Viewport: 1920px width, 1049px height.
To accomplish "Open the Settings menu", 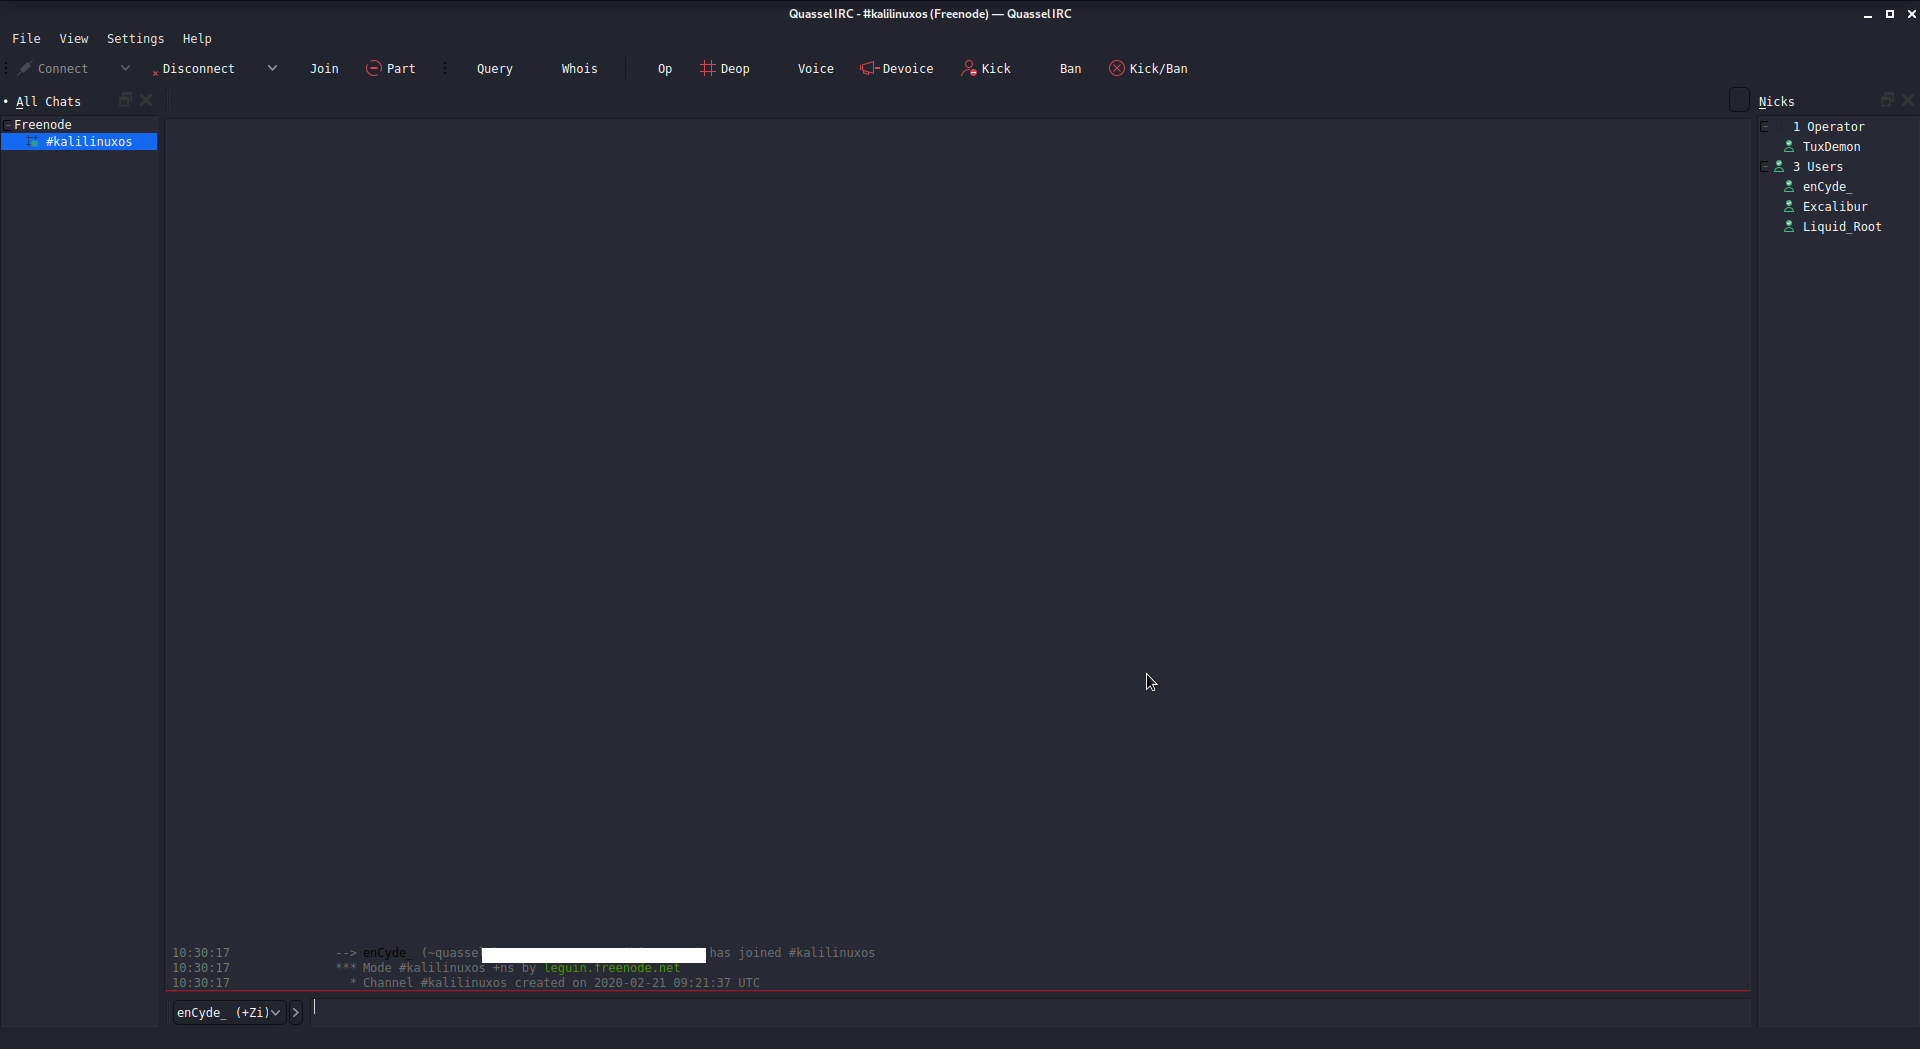I will pyautogui.click(x=135, y=39).
